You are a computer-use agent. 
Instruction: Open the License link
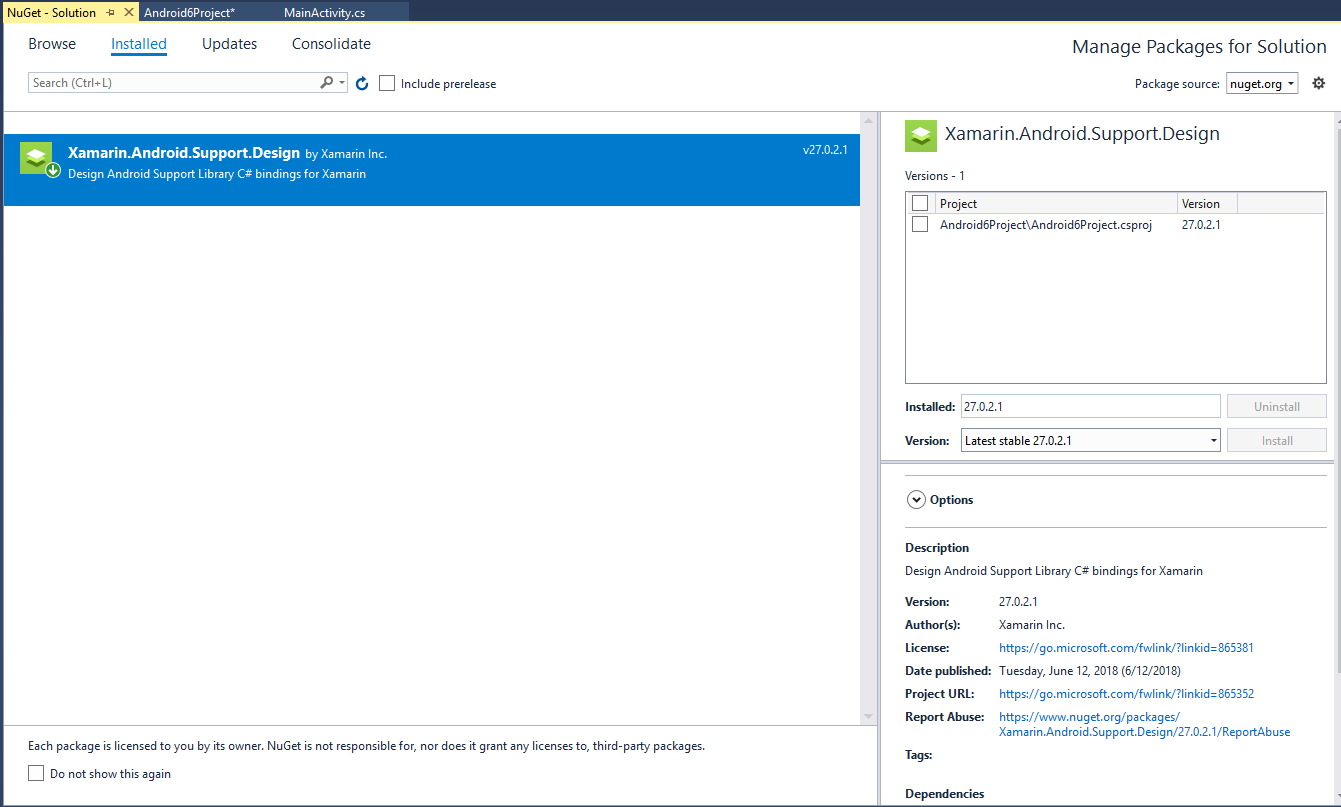(x=1126, y=648)
